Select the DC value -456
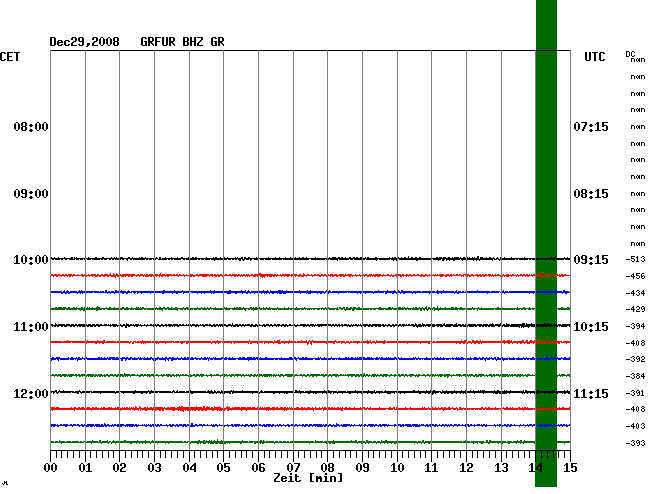Screen dimensions: 650x494 tap(635, 276)
